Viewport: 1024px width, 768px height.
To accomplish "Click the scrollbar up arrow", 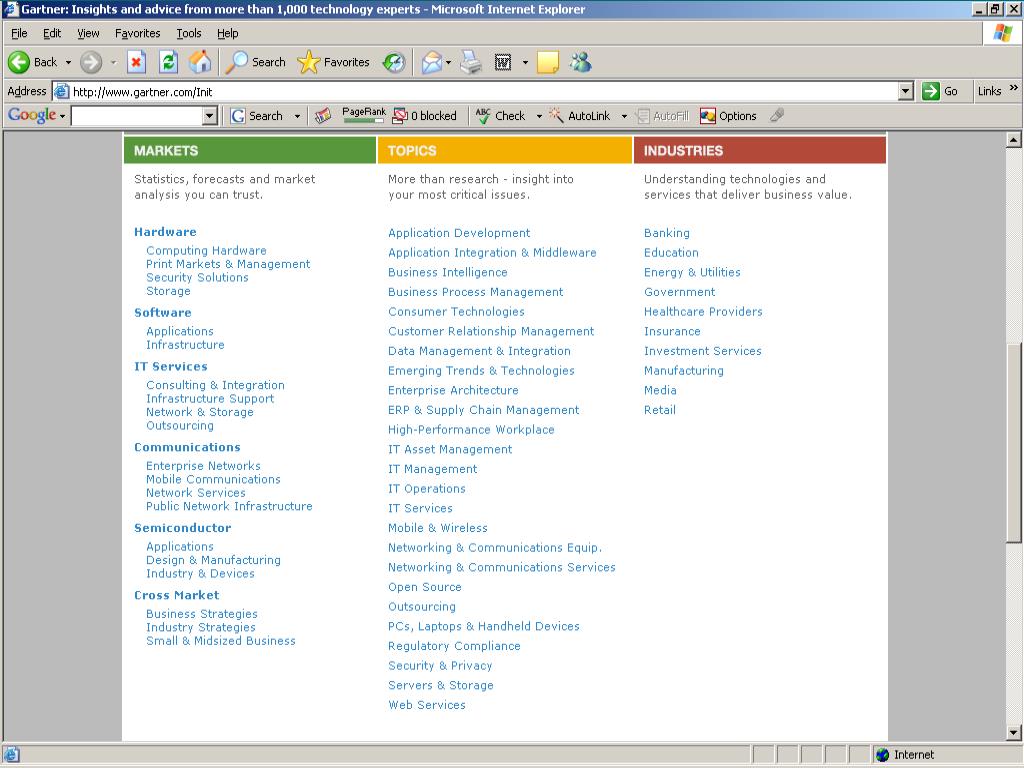I will (x=1014, y=139).
